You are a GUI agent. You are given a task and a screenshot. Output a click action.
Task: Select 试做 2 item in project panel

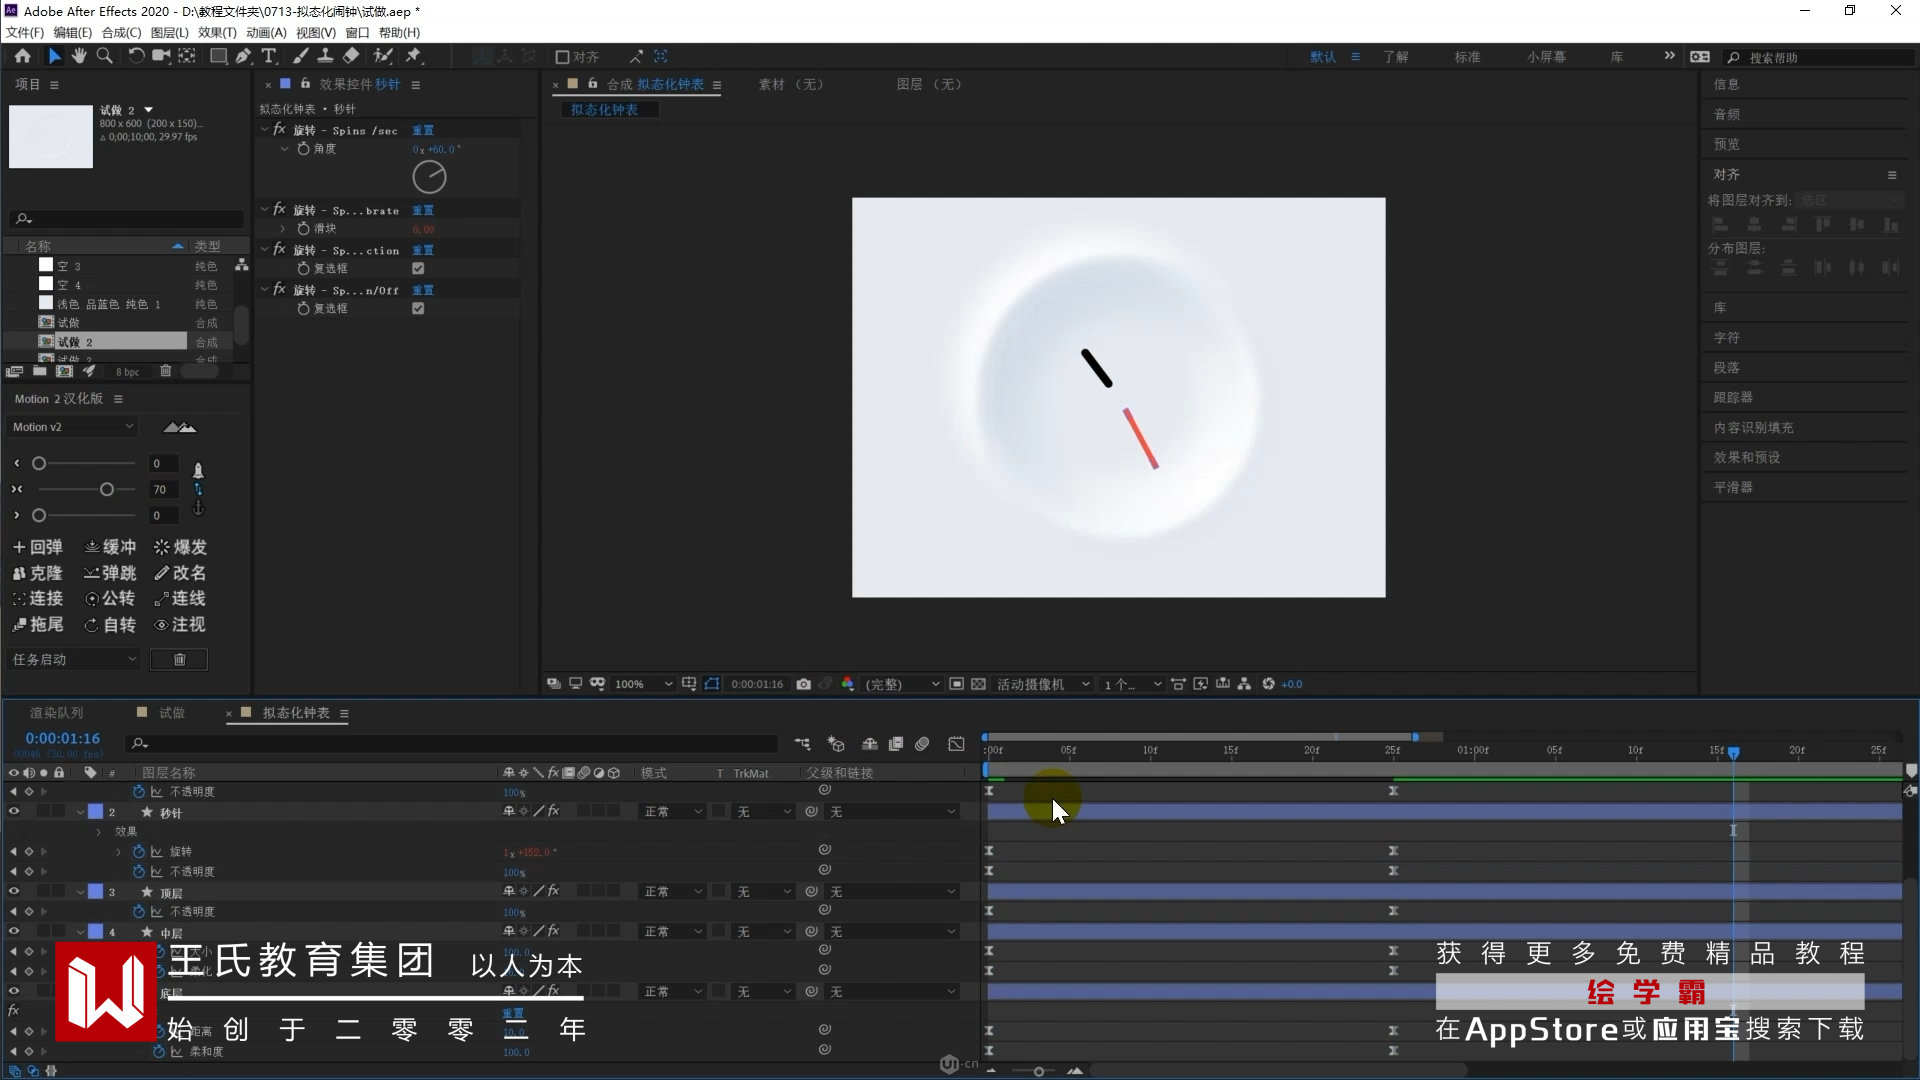[75, 342]
